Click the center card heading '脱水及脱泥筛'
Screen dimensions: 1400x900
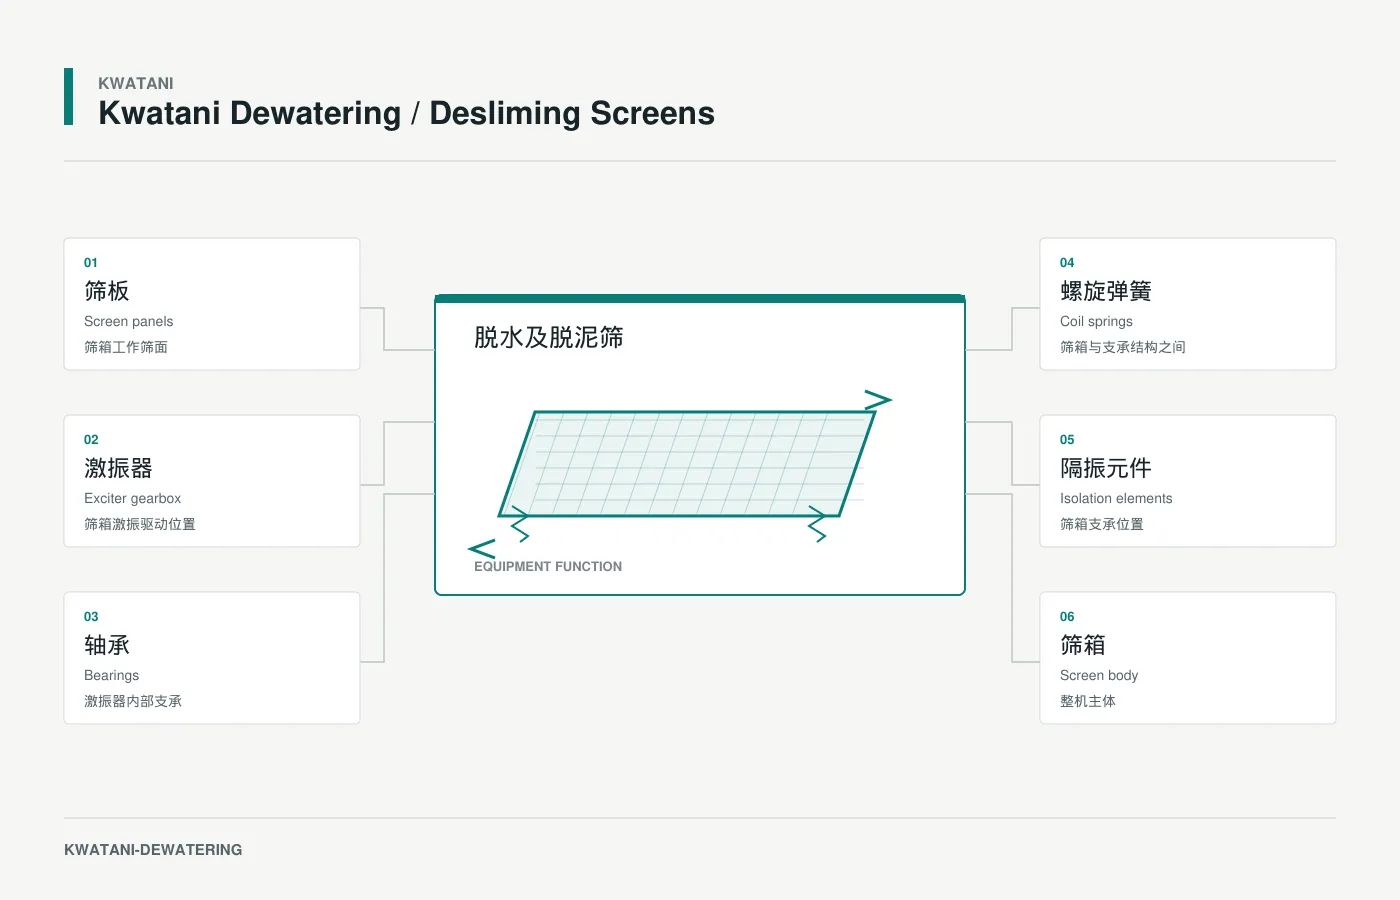tap(549, 337)
